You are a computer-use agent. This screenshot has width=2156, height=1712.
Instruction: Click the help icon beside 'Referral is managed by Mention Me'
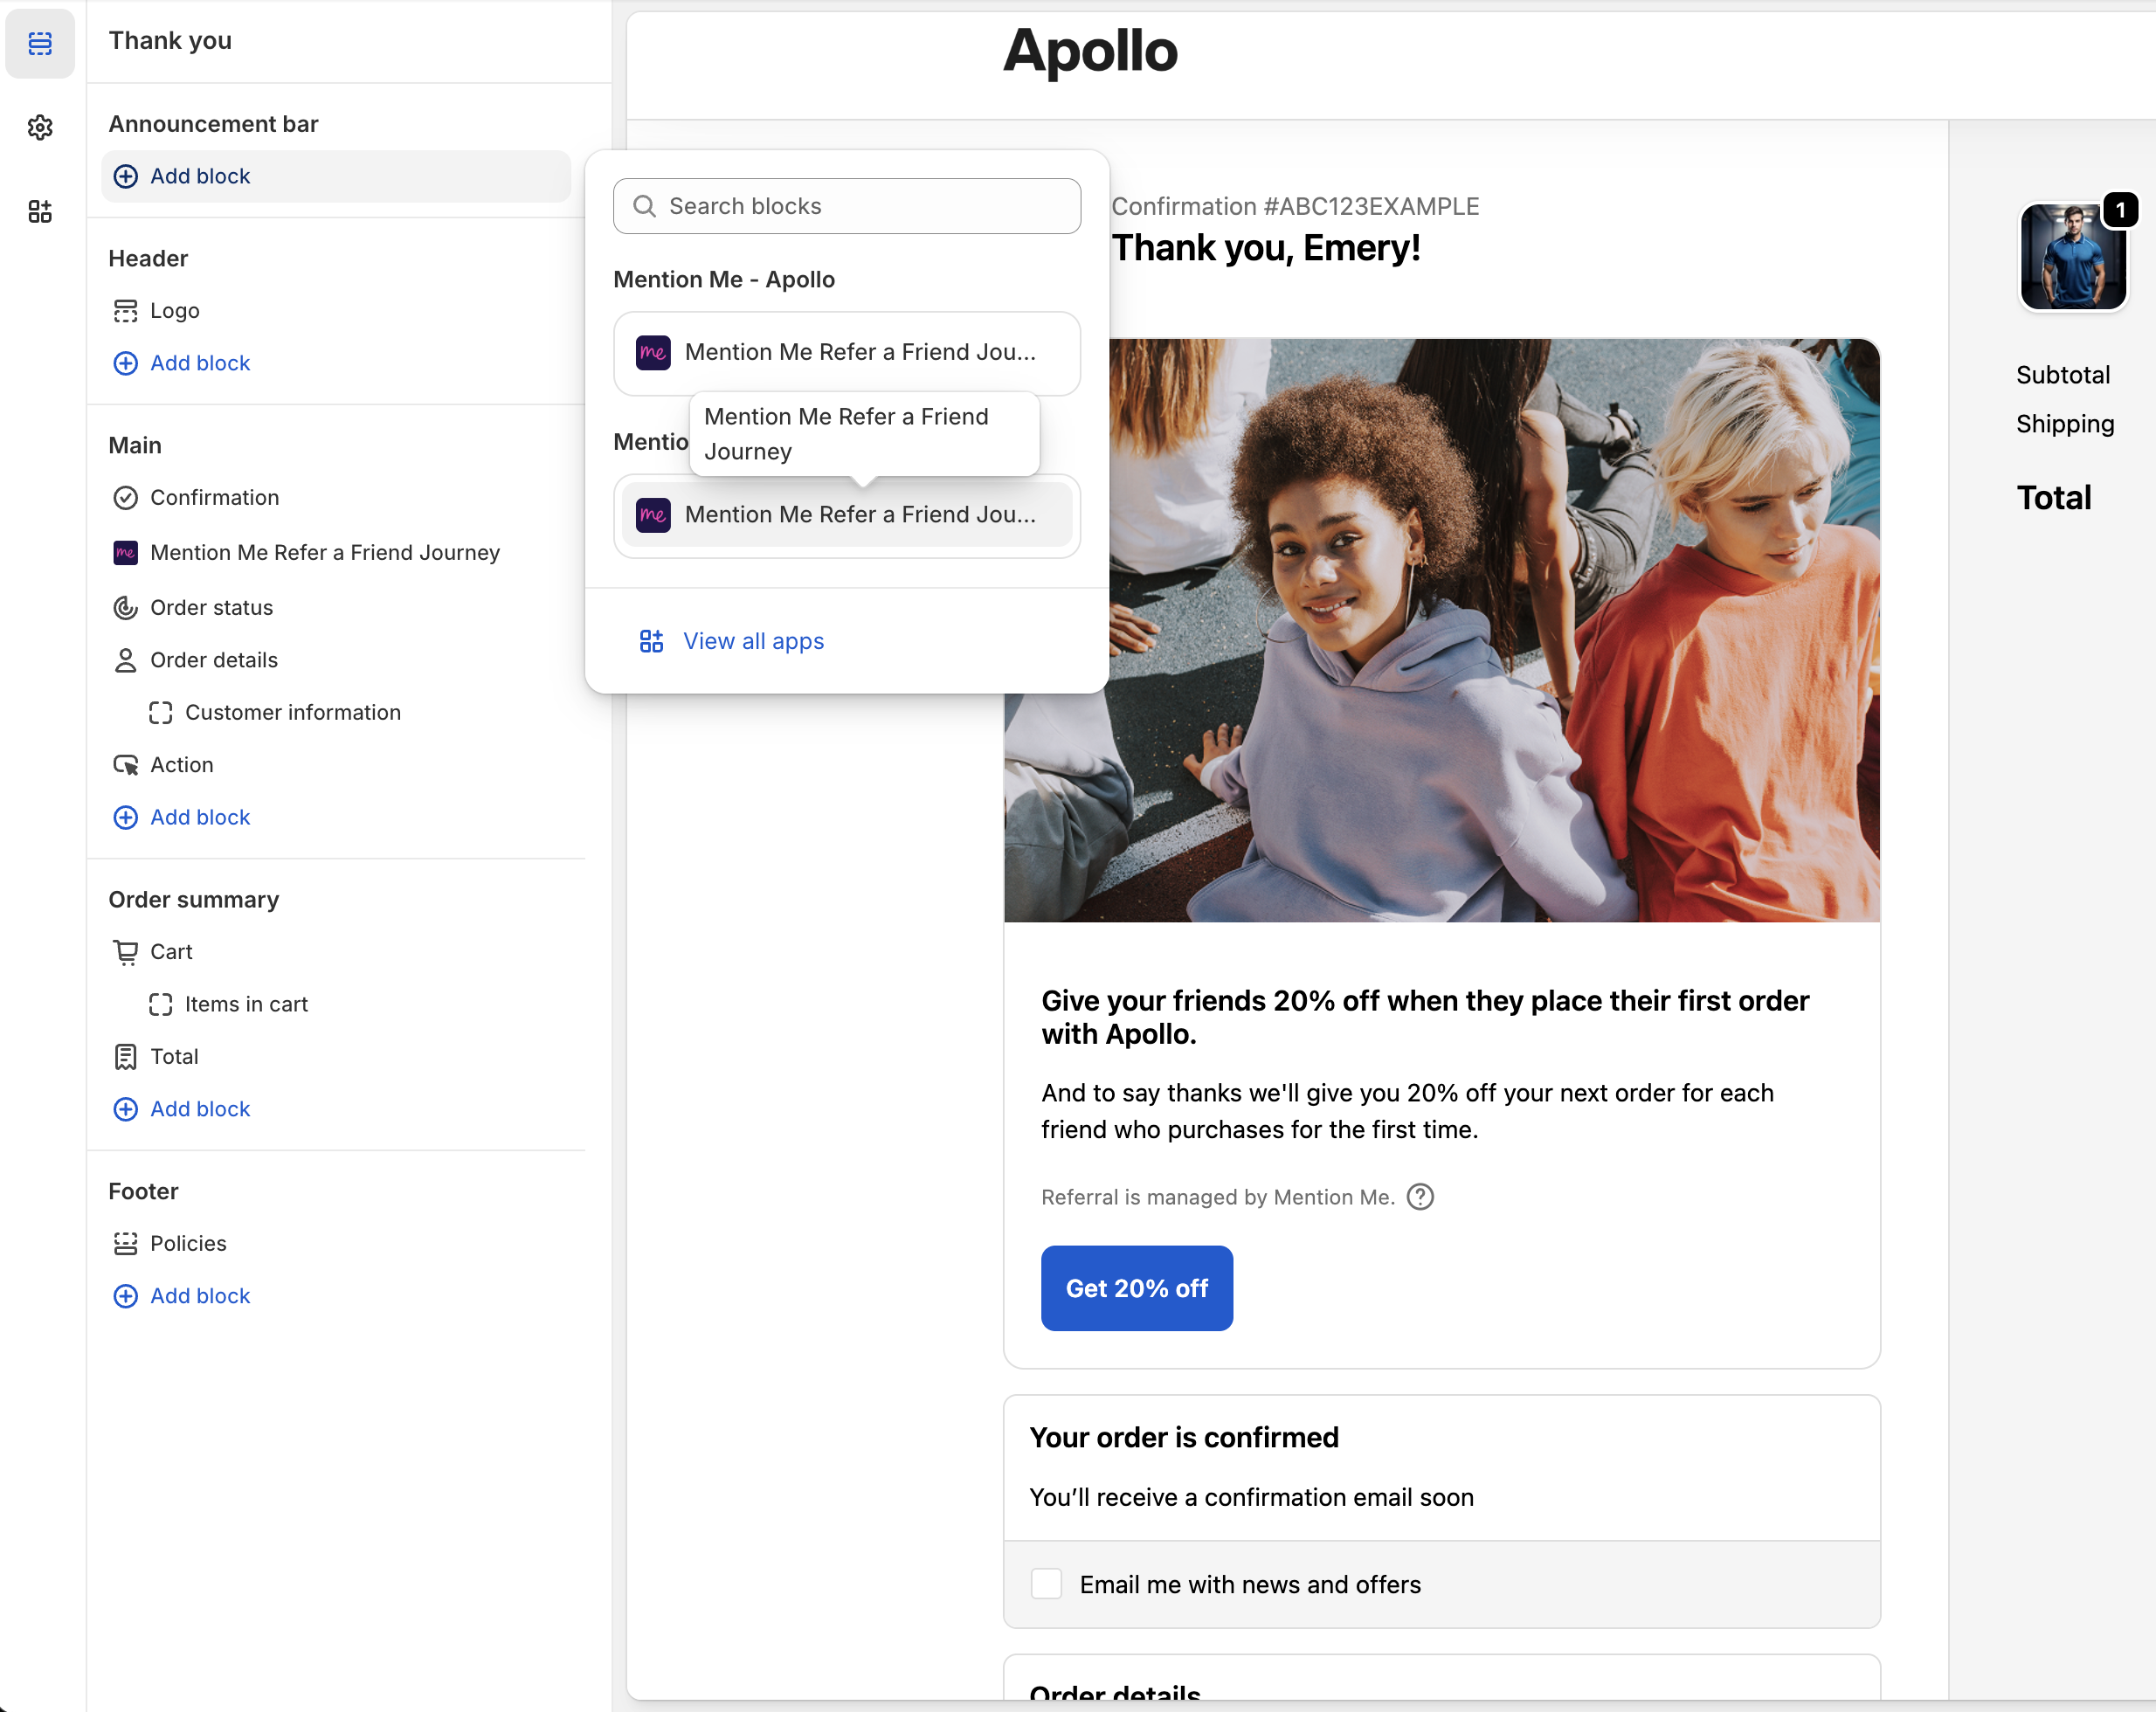[1419, 1196]
